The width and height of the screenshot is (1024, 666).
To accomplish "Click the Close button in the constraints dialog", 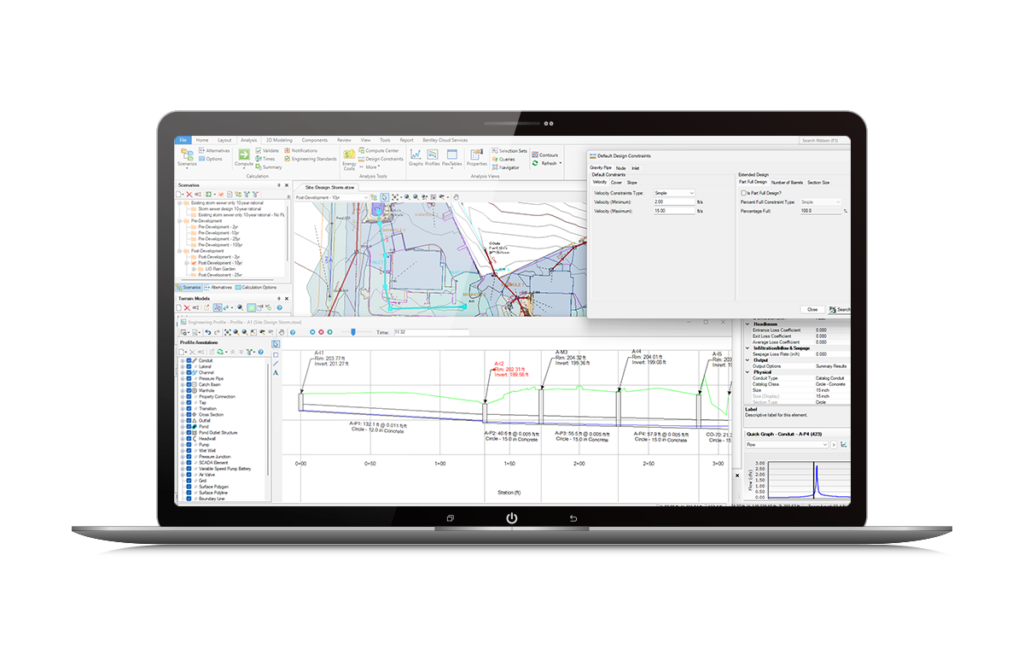I will (x=812, y=309).
